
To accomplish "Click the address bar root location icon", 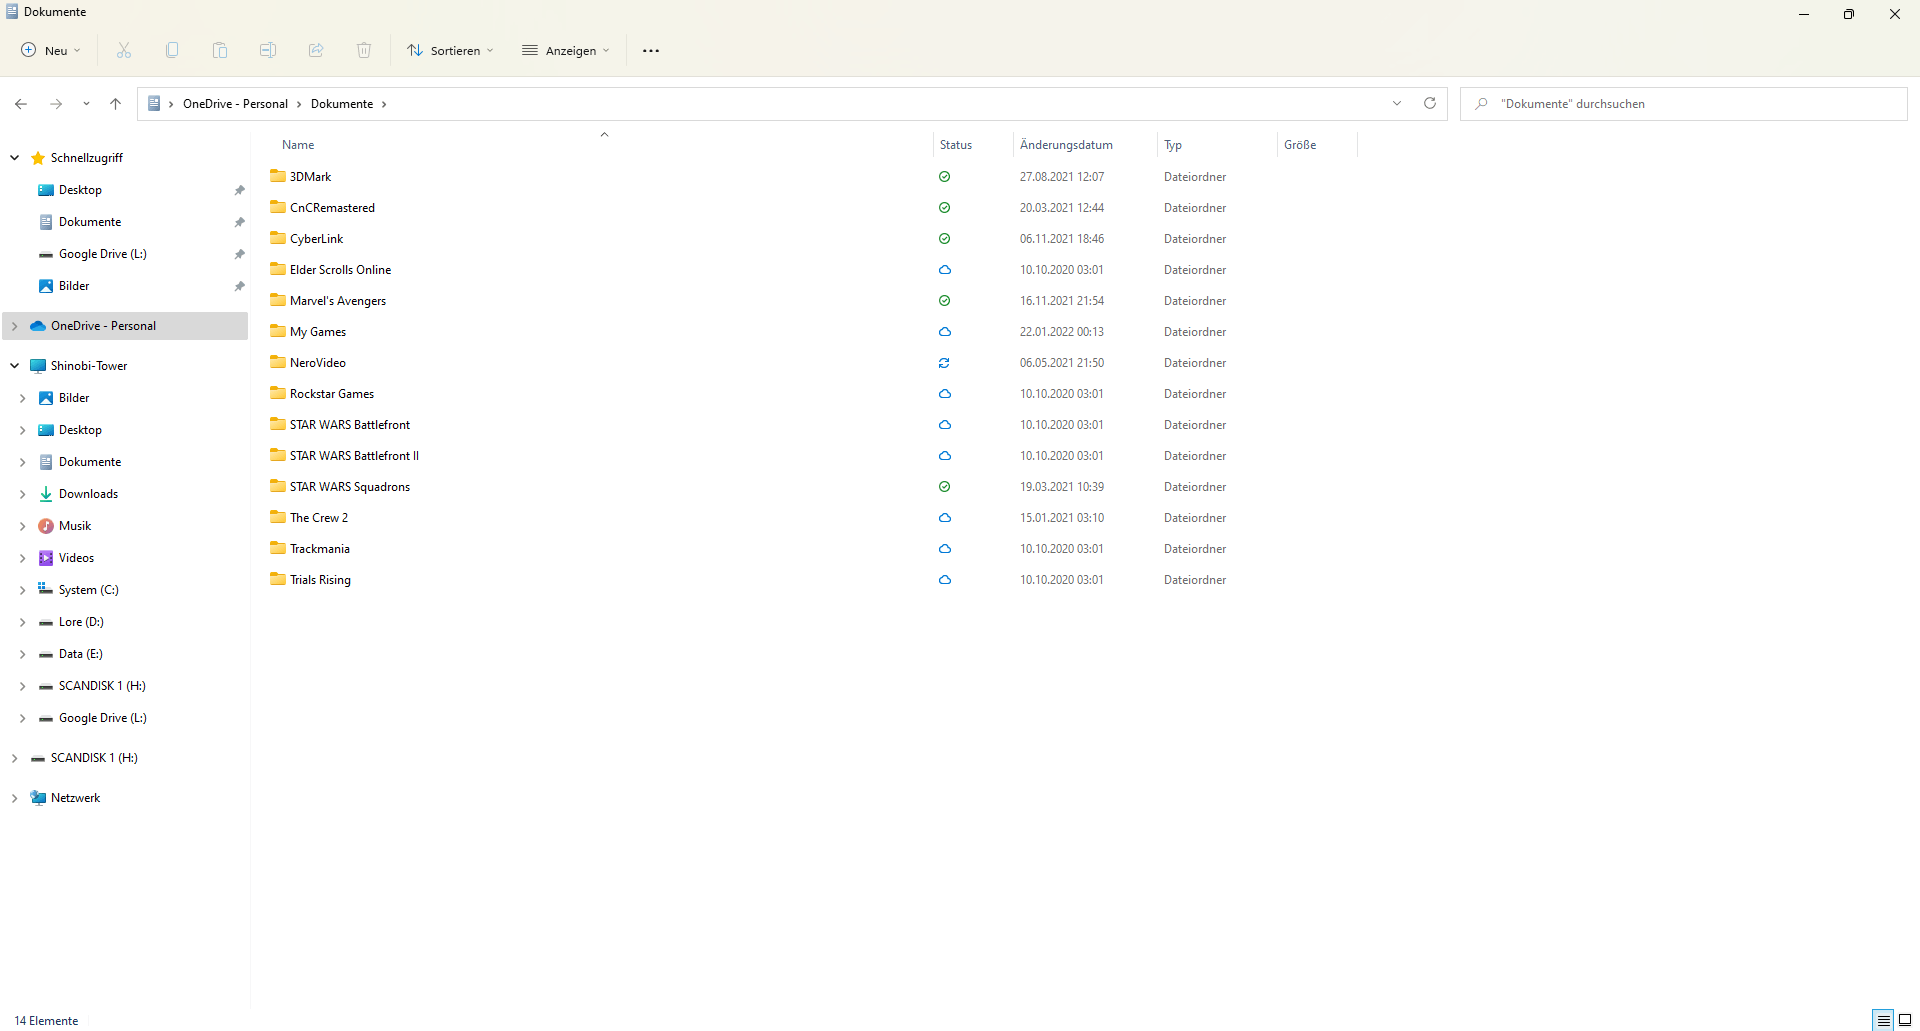I will [154, 103].
